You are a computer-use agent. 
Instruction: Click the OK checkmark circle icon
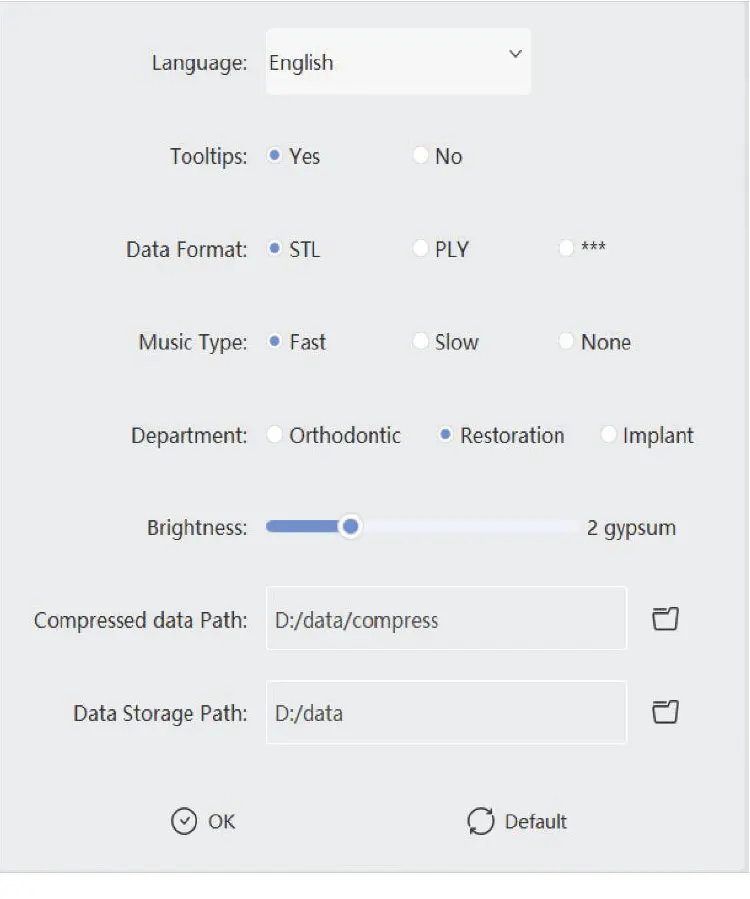pyautogui.click(x=184, y=821)
